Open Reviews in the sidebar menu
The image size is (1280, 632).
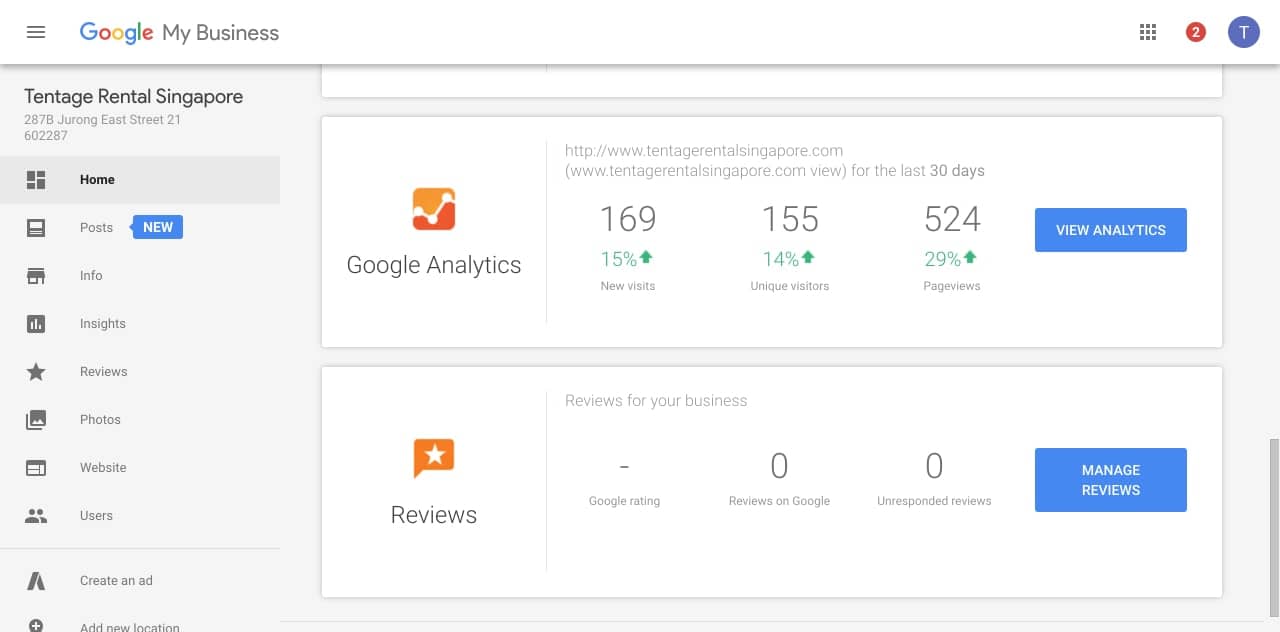pos(140,372)
